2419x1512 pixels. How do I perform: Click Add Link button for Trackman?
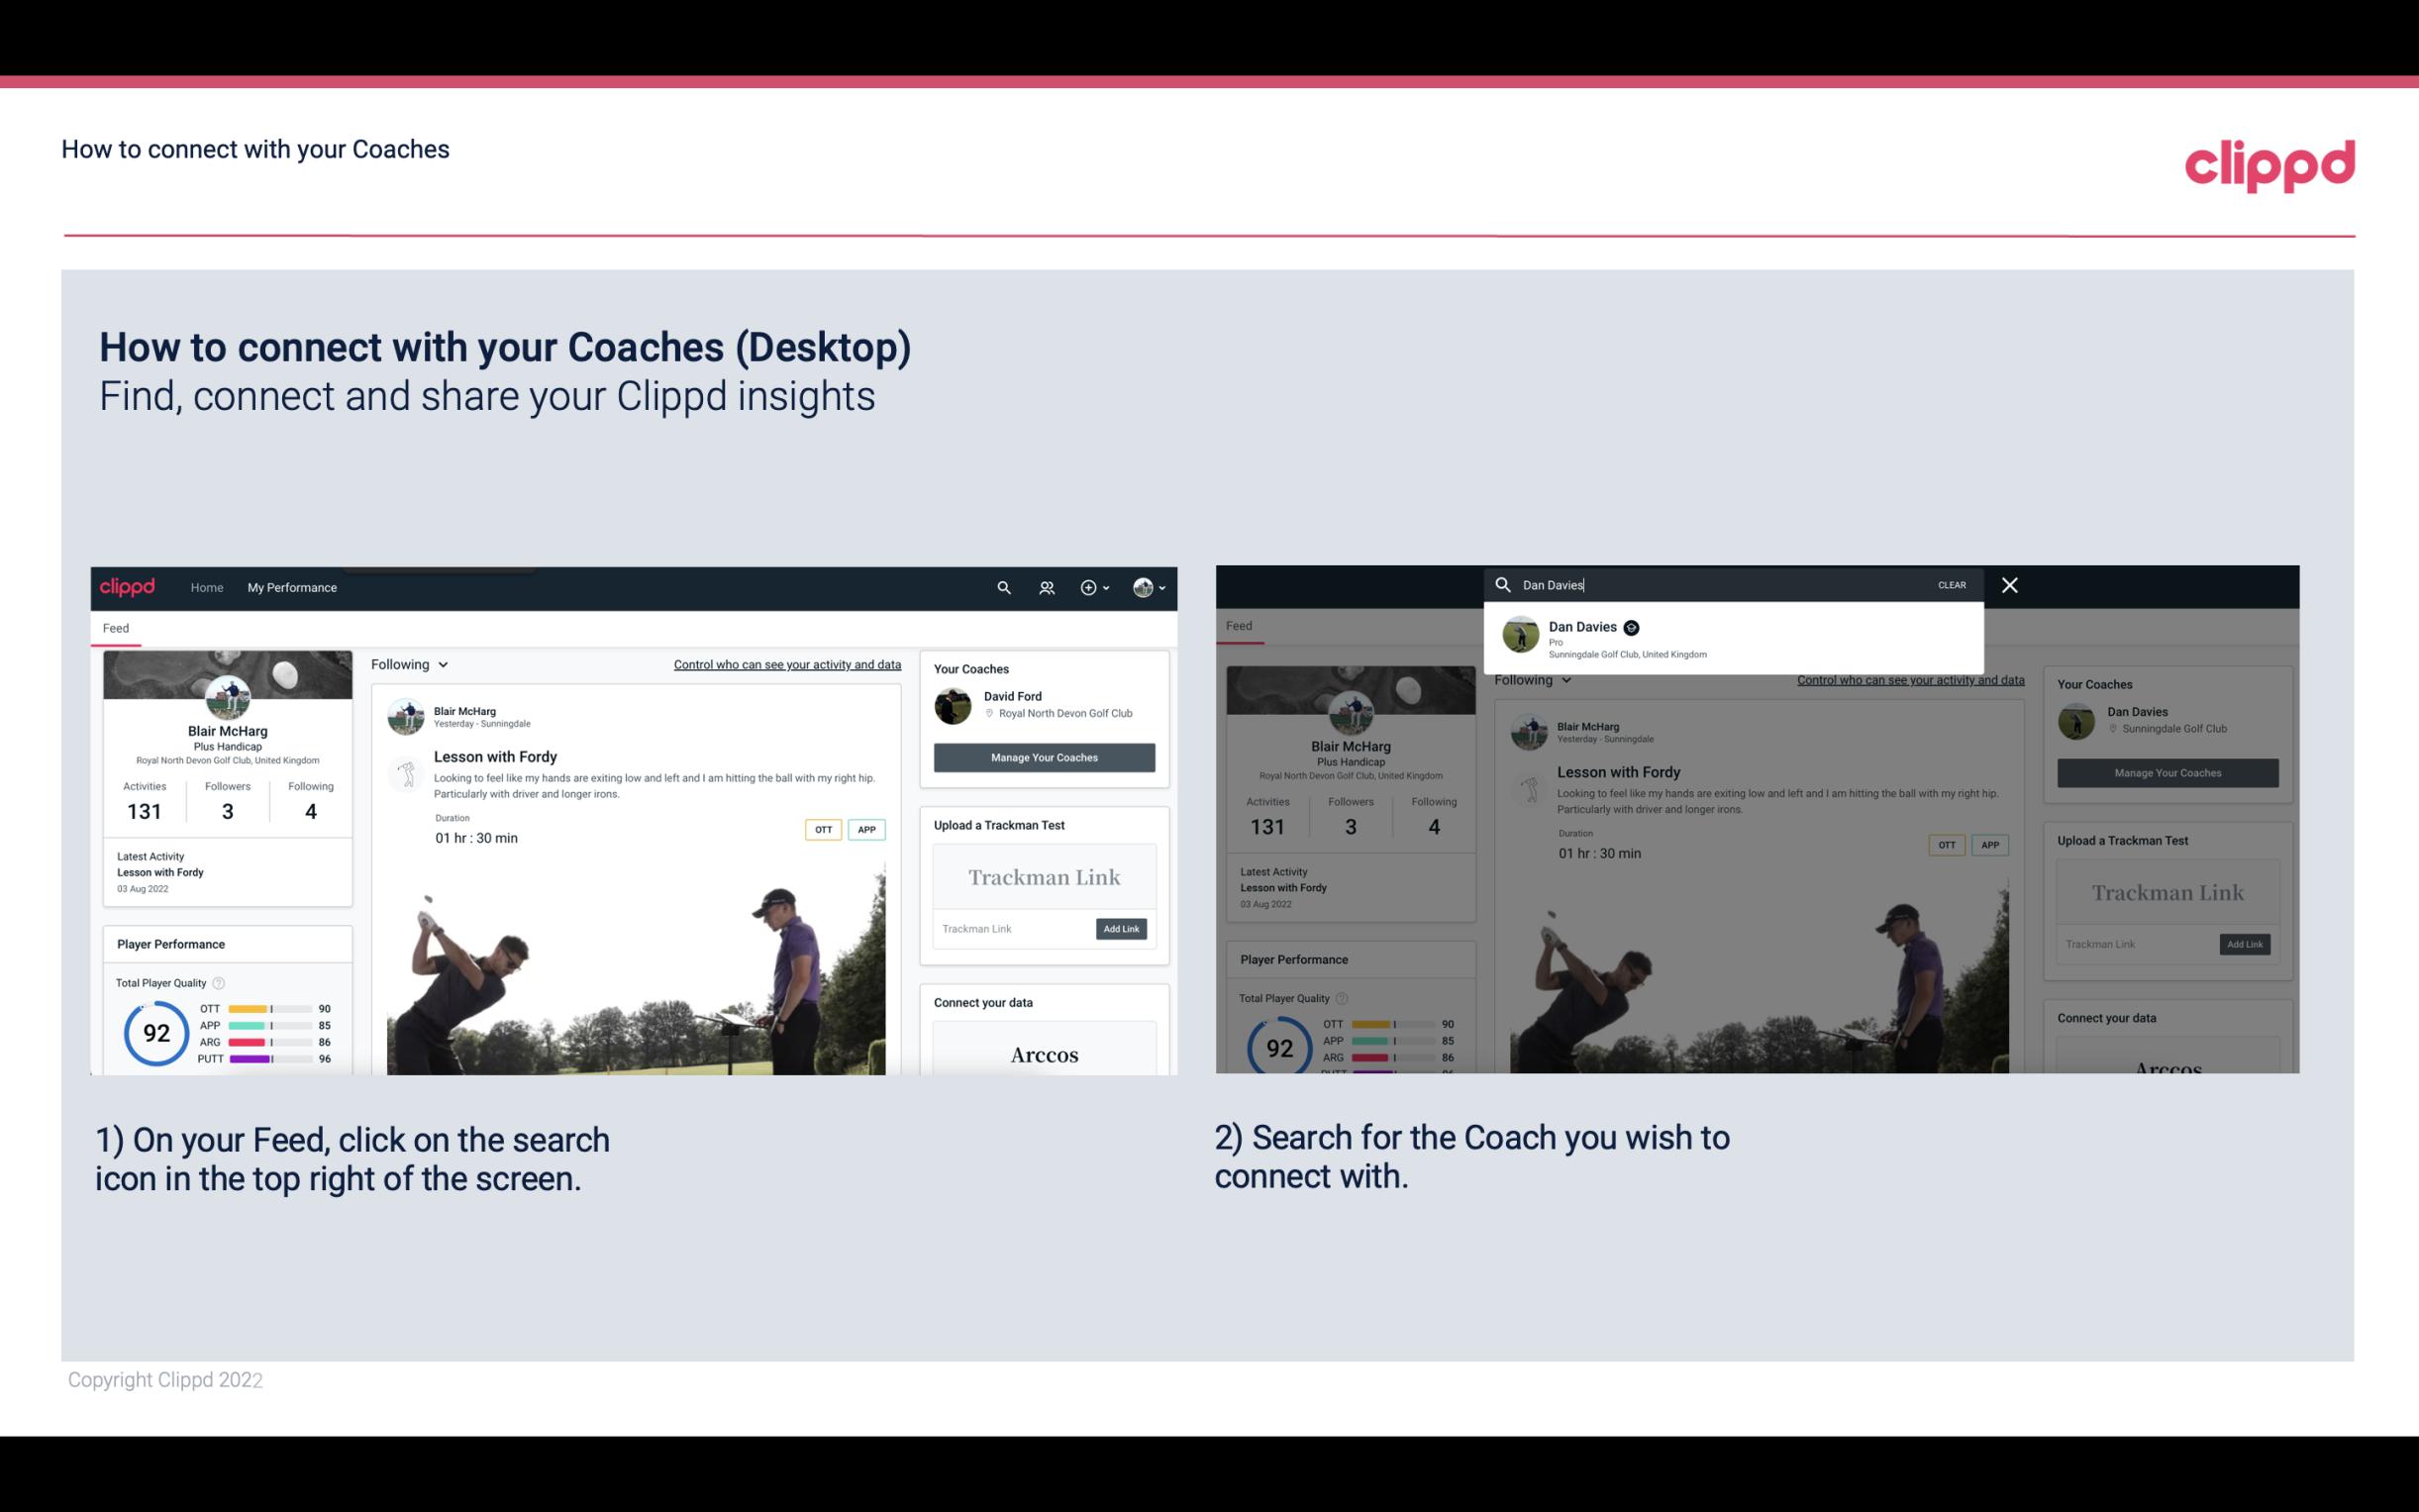(x=1122, y=929)
